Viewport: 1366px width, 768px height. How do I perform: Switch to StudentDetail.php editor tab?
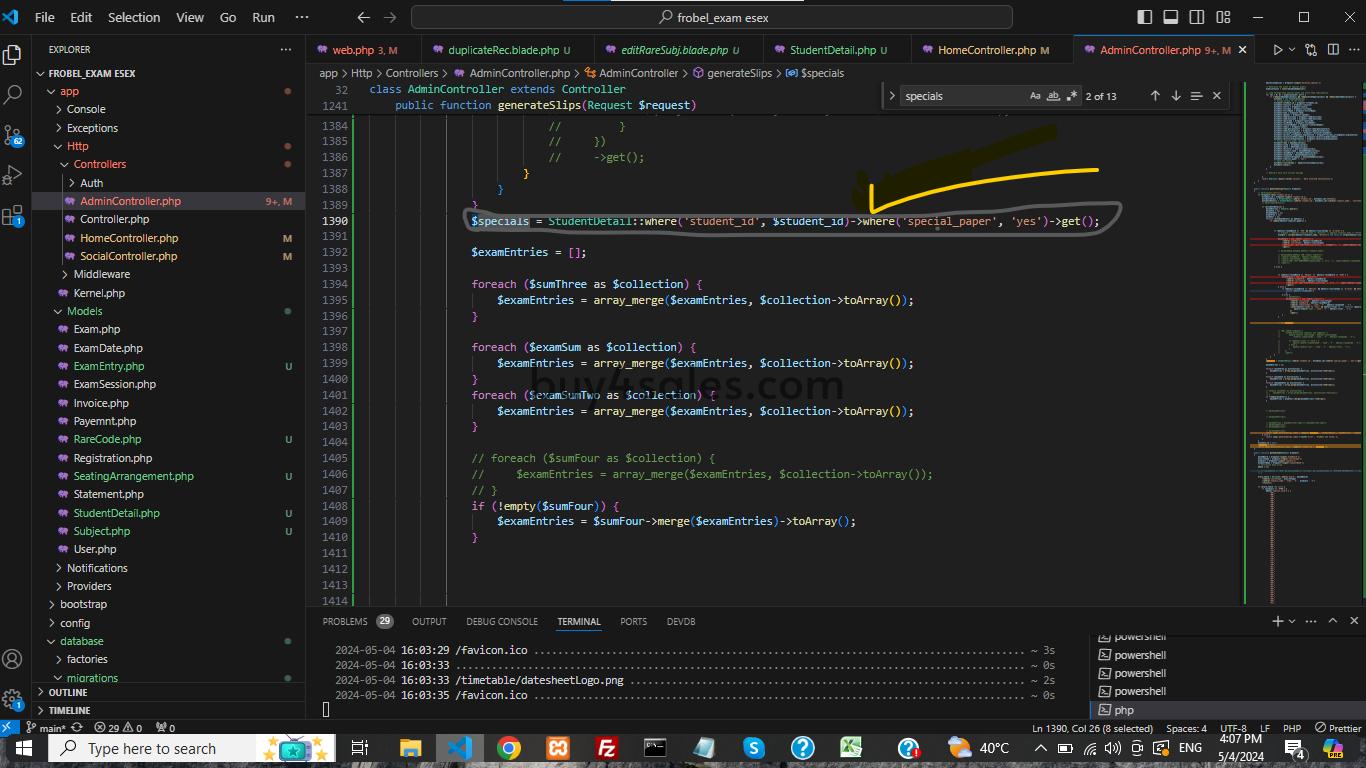coord(837,49)
